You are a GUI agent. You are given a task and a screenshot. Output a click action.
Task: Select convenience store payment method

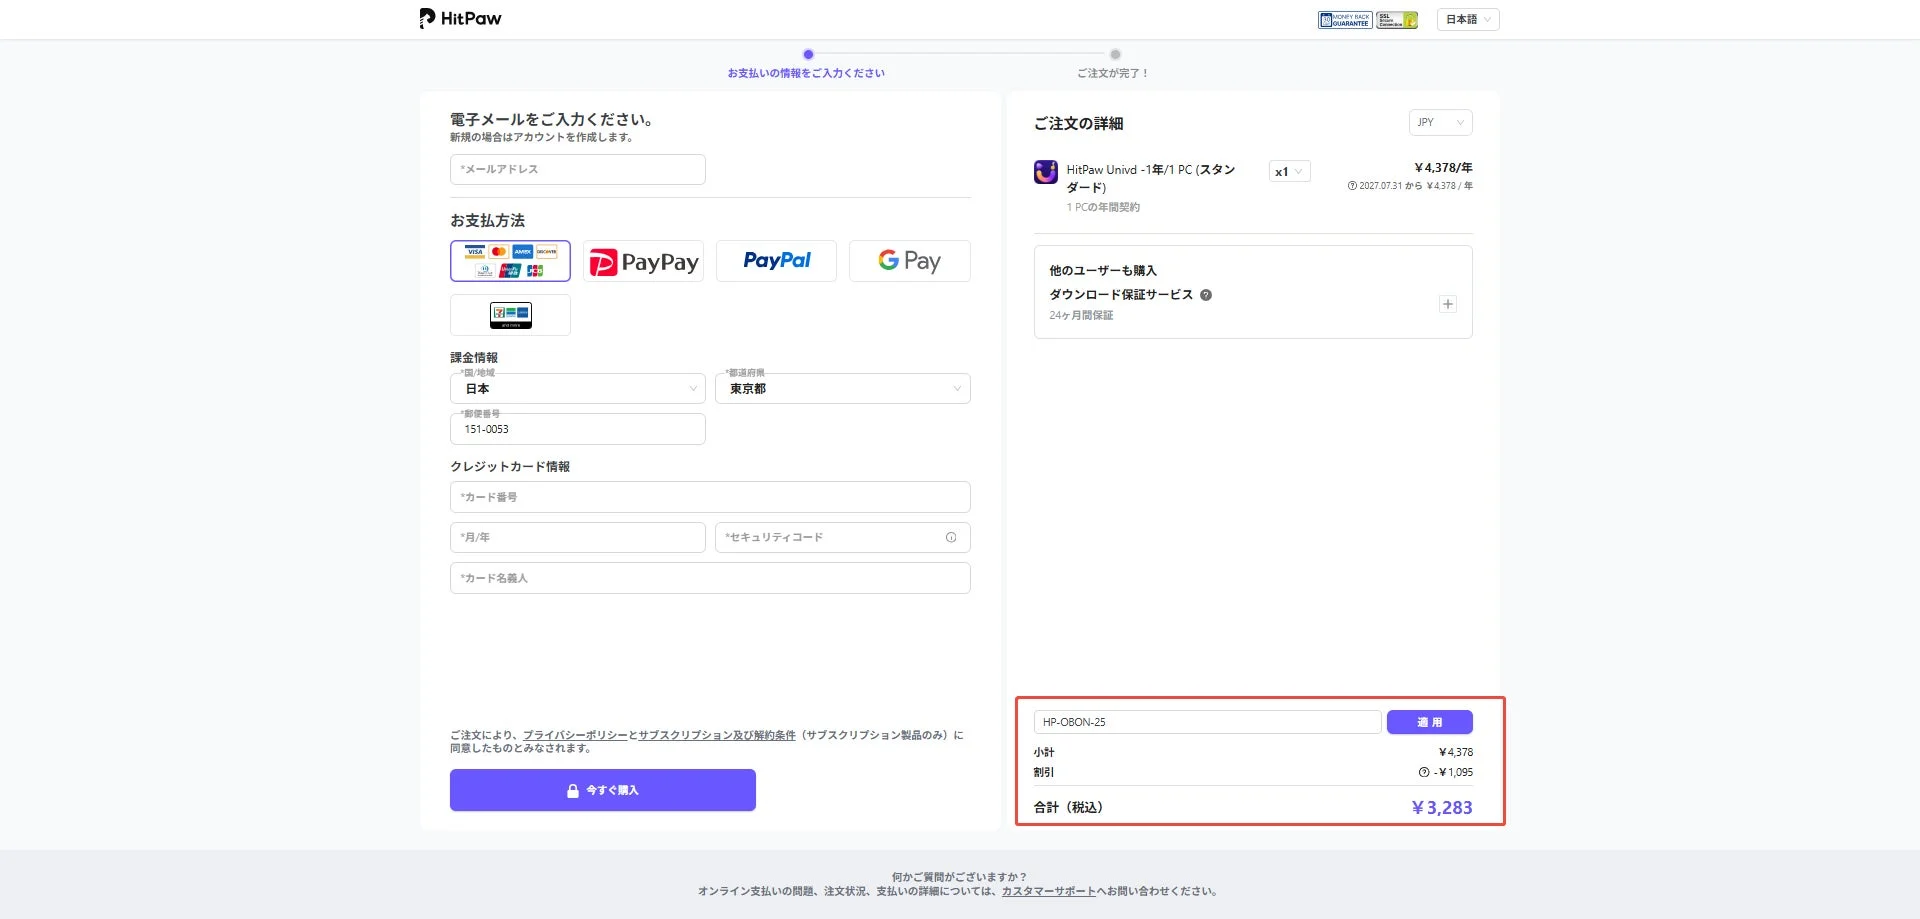510,315
